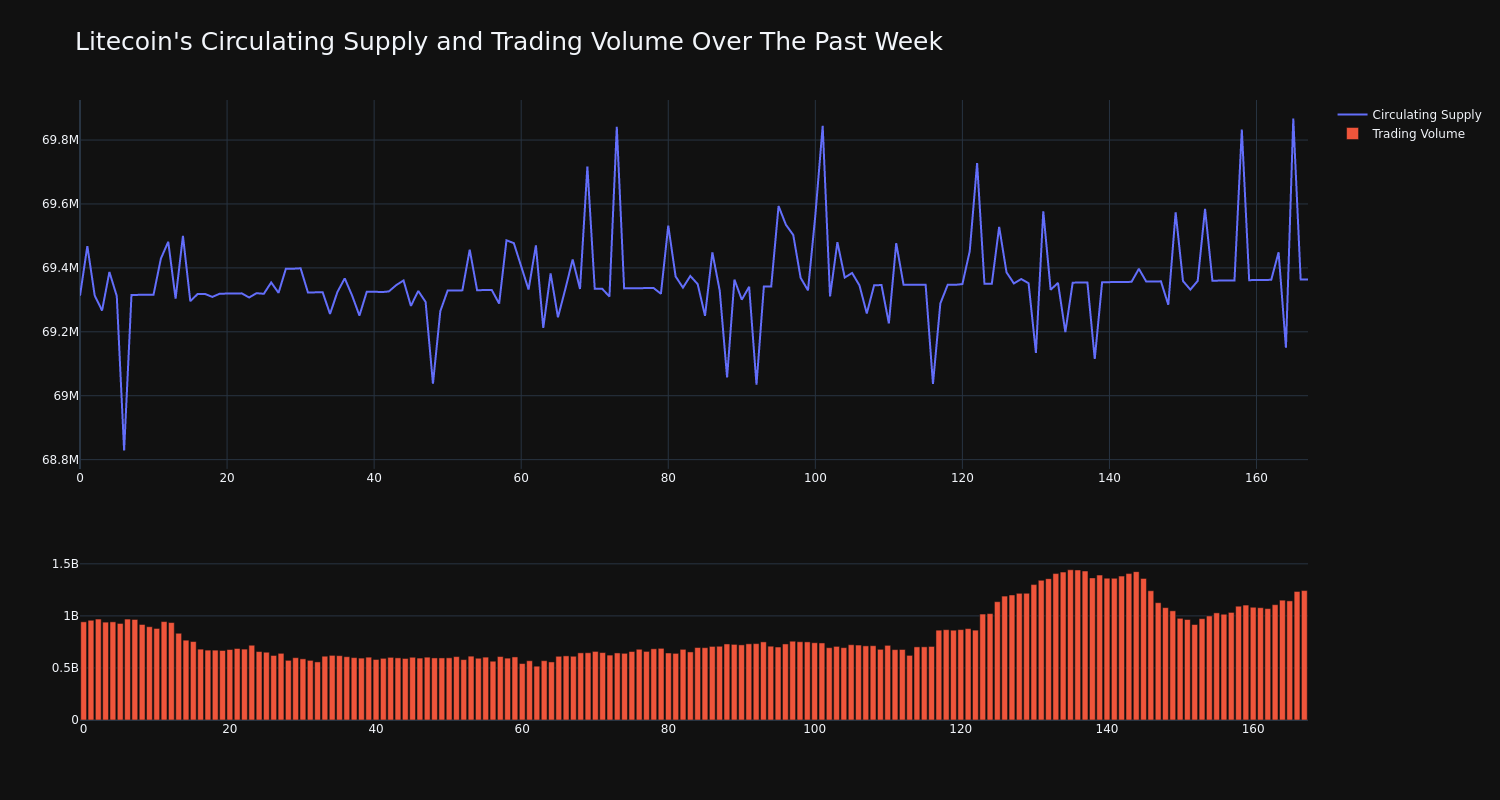Image resolution: width=1500 pixels, height=800 pixels.
Task: Click the 1.5B volume axis label
Action: [65, 564]
